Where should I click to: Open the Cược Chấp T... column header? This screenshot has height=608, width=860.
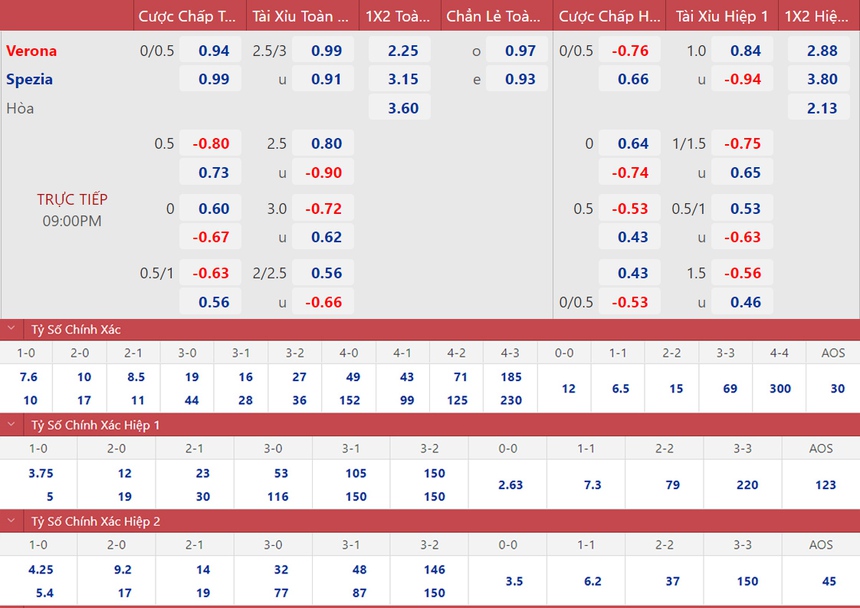[188, 16]
